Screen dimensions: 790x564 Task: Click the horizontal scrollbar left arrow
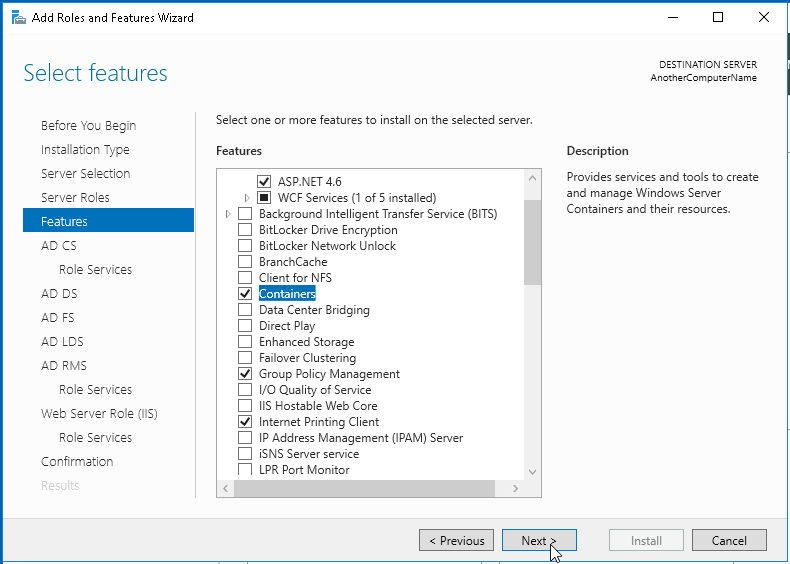coord(225,489)
